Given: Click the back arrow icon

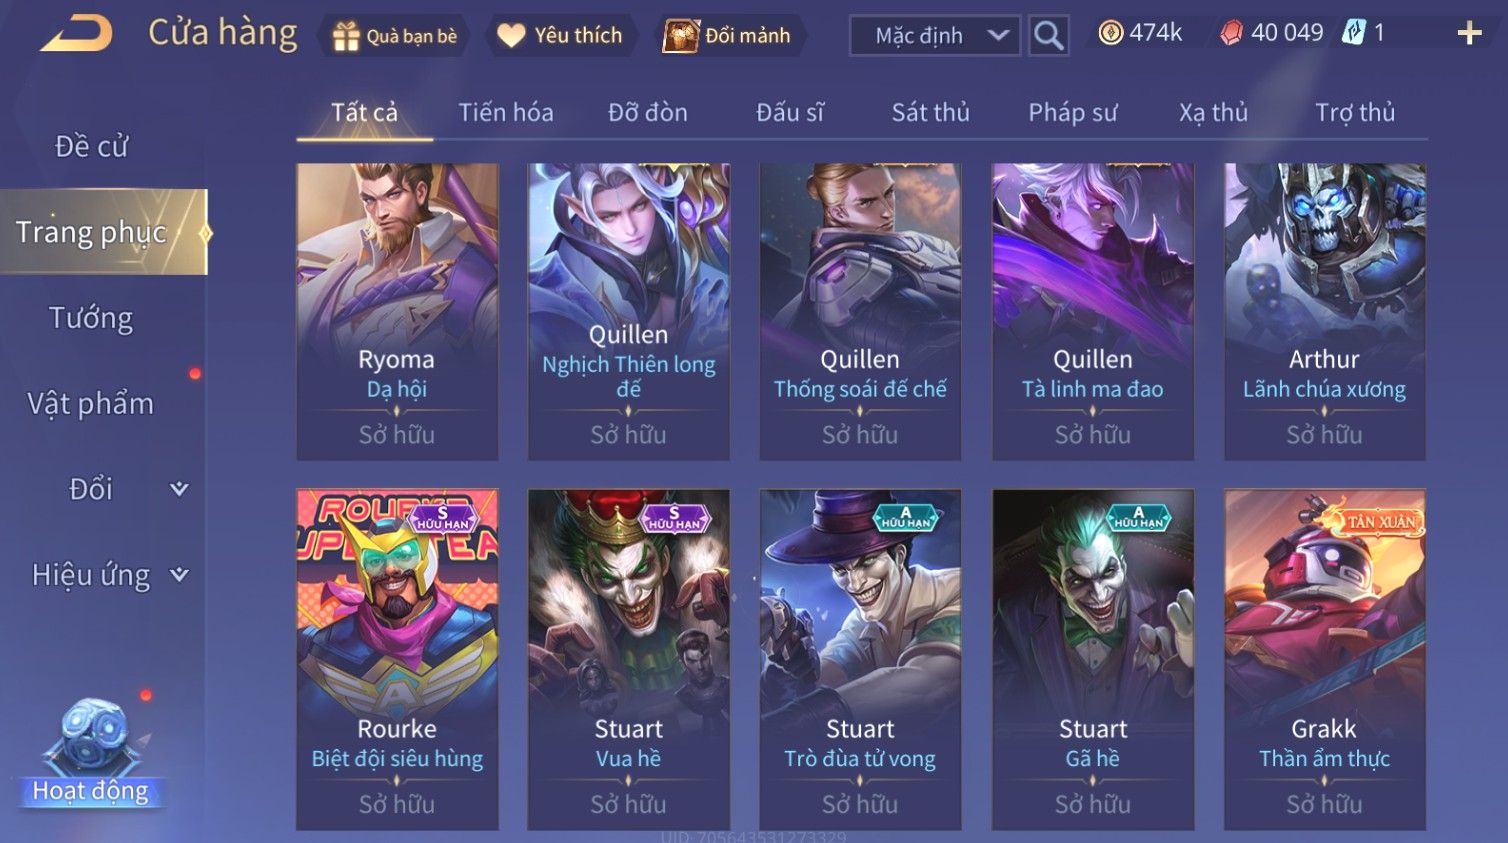Looking at the screenshot, I should (76, 34).
